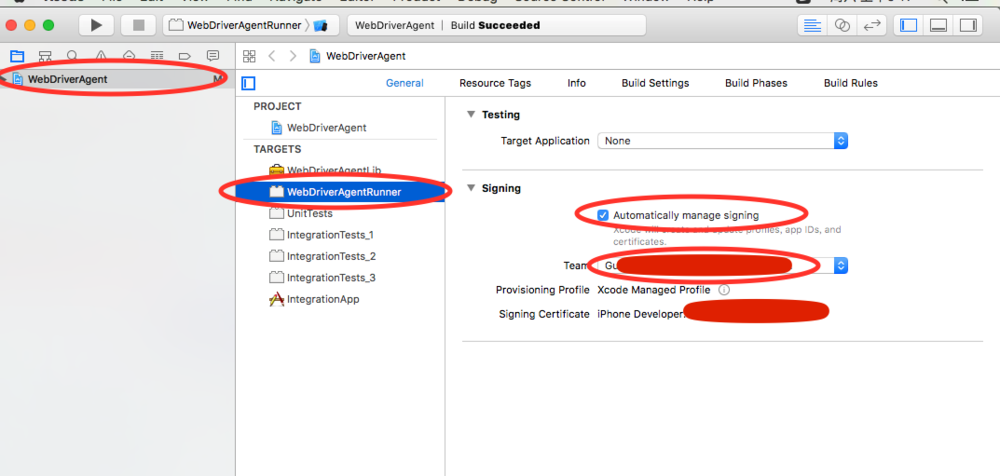Stop the running task
Viewport: 1000px width, 476px height.
[138, 26]
